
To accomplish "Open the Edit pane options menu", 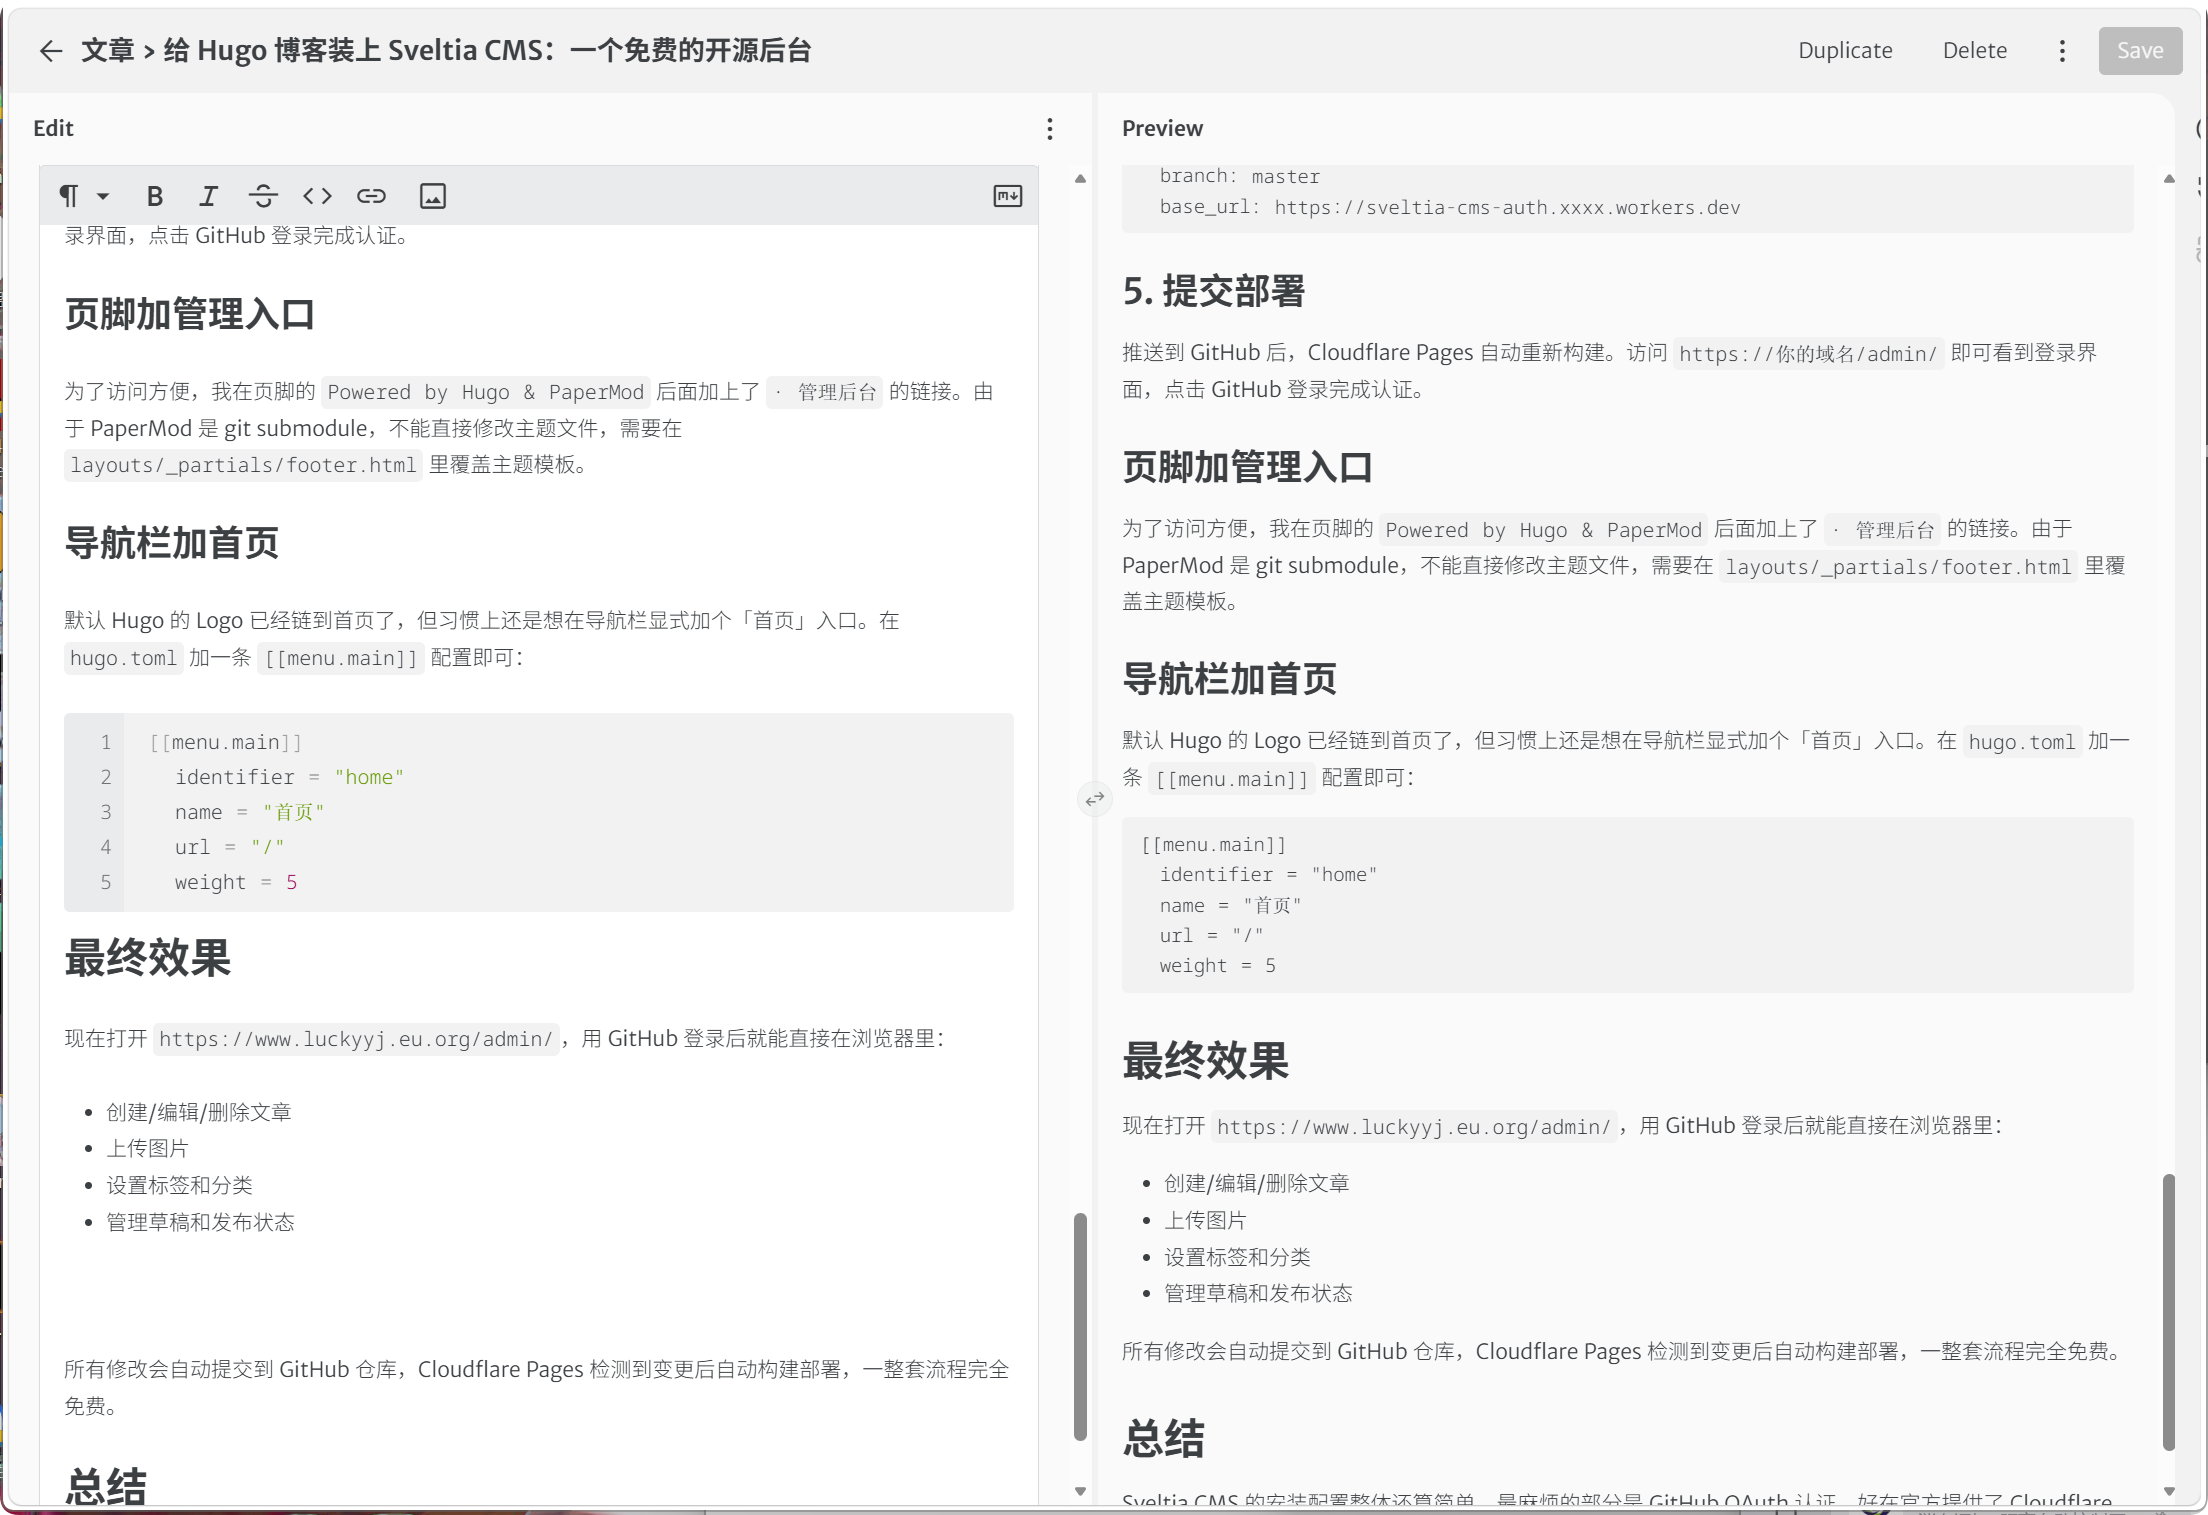I will 1049,129.
